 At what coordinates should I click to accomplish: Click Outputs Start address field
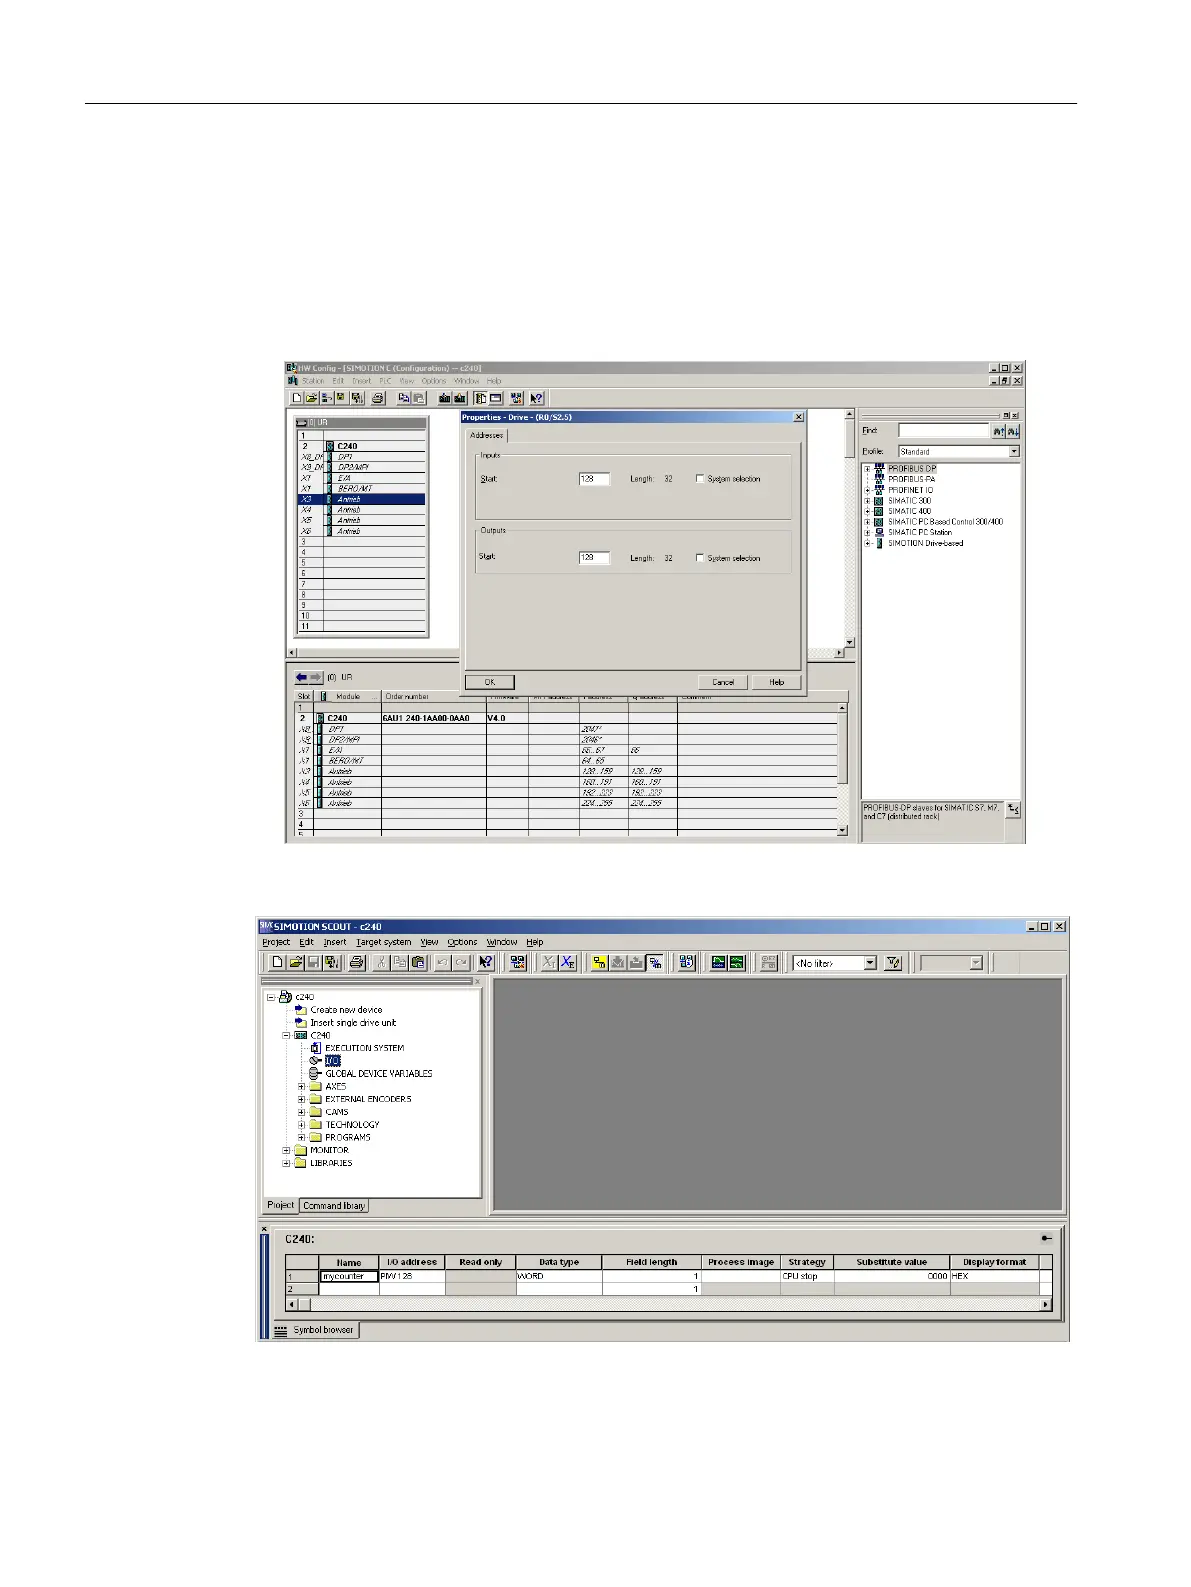[x=594, y=558]
